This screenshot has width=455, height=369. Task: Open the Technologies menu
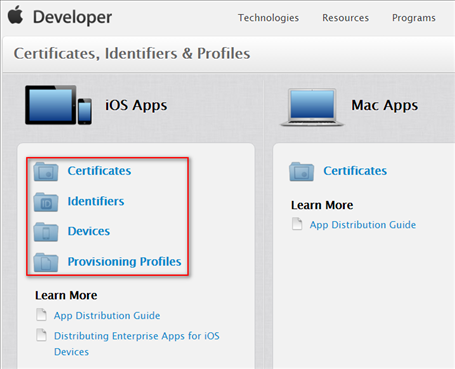(x=268, y=18)
